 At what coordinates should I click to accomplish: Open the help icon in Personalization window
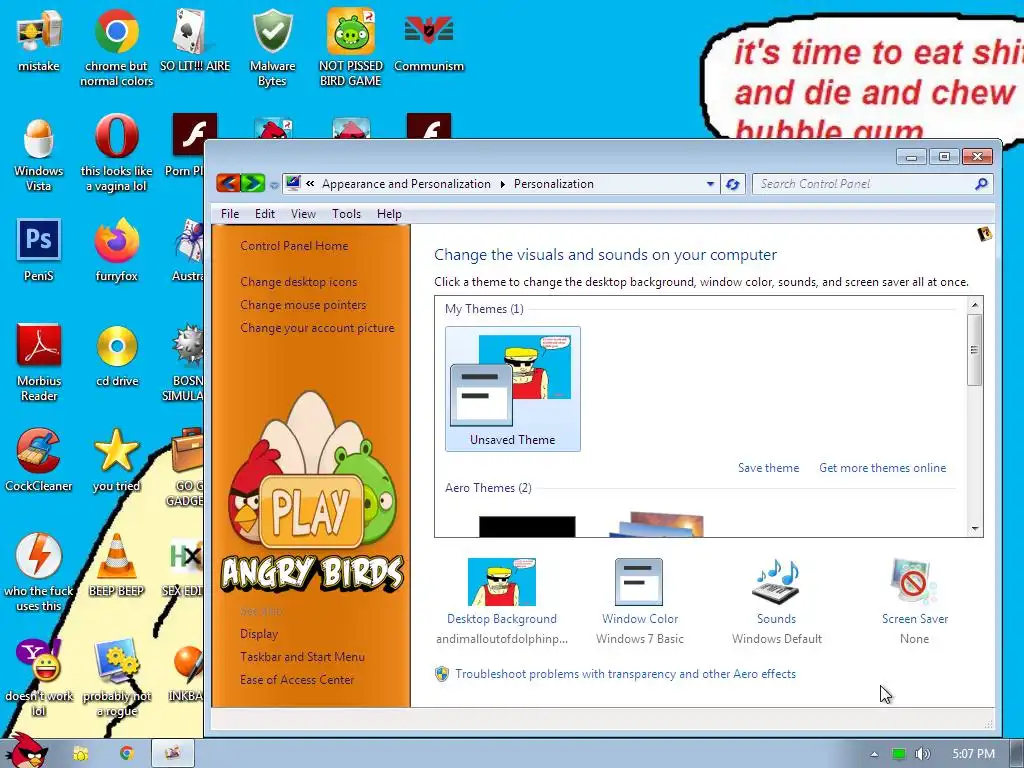pyautogui.click(x=984, y=234)
